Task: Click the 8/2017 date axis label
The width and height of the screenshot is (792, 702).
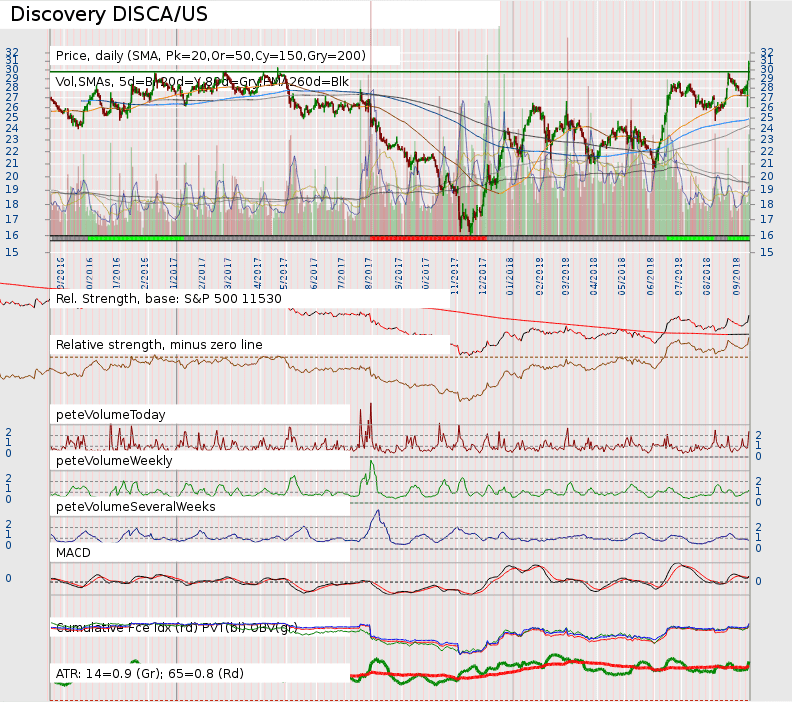Action: 368,273
